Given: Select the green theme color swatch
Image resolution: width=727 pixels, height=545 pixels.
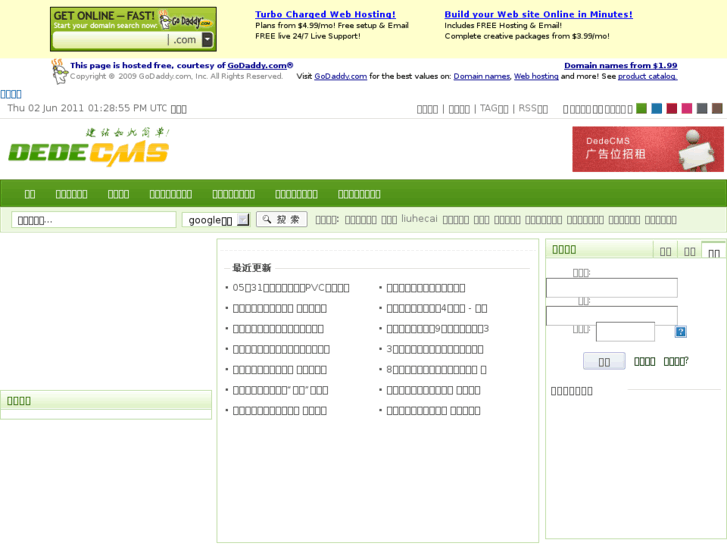Looking at the screenshot, I should pos(641,109).
